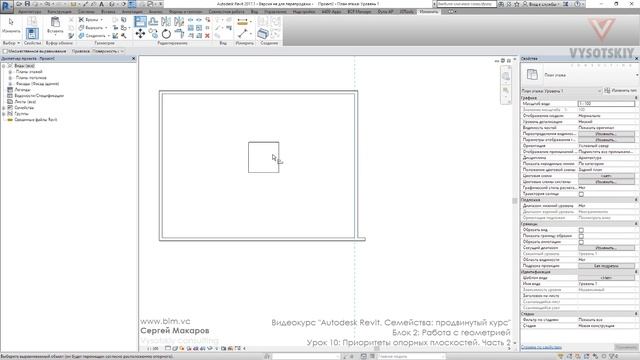This screenshot has height=360, width=640.
Task: Open the Управление ribbon tab
Action: (x=275, y=12)
